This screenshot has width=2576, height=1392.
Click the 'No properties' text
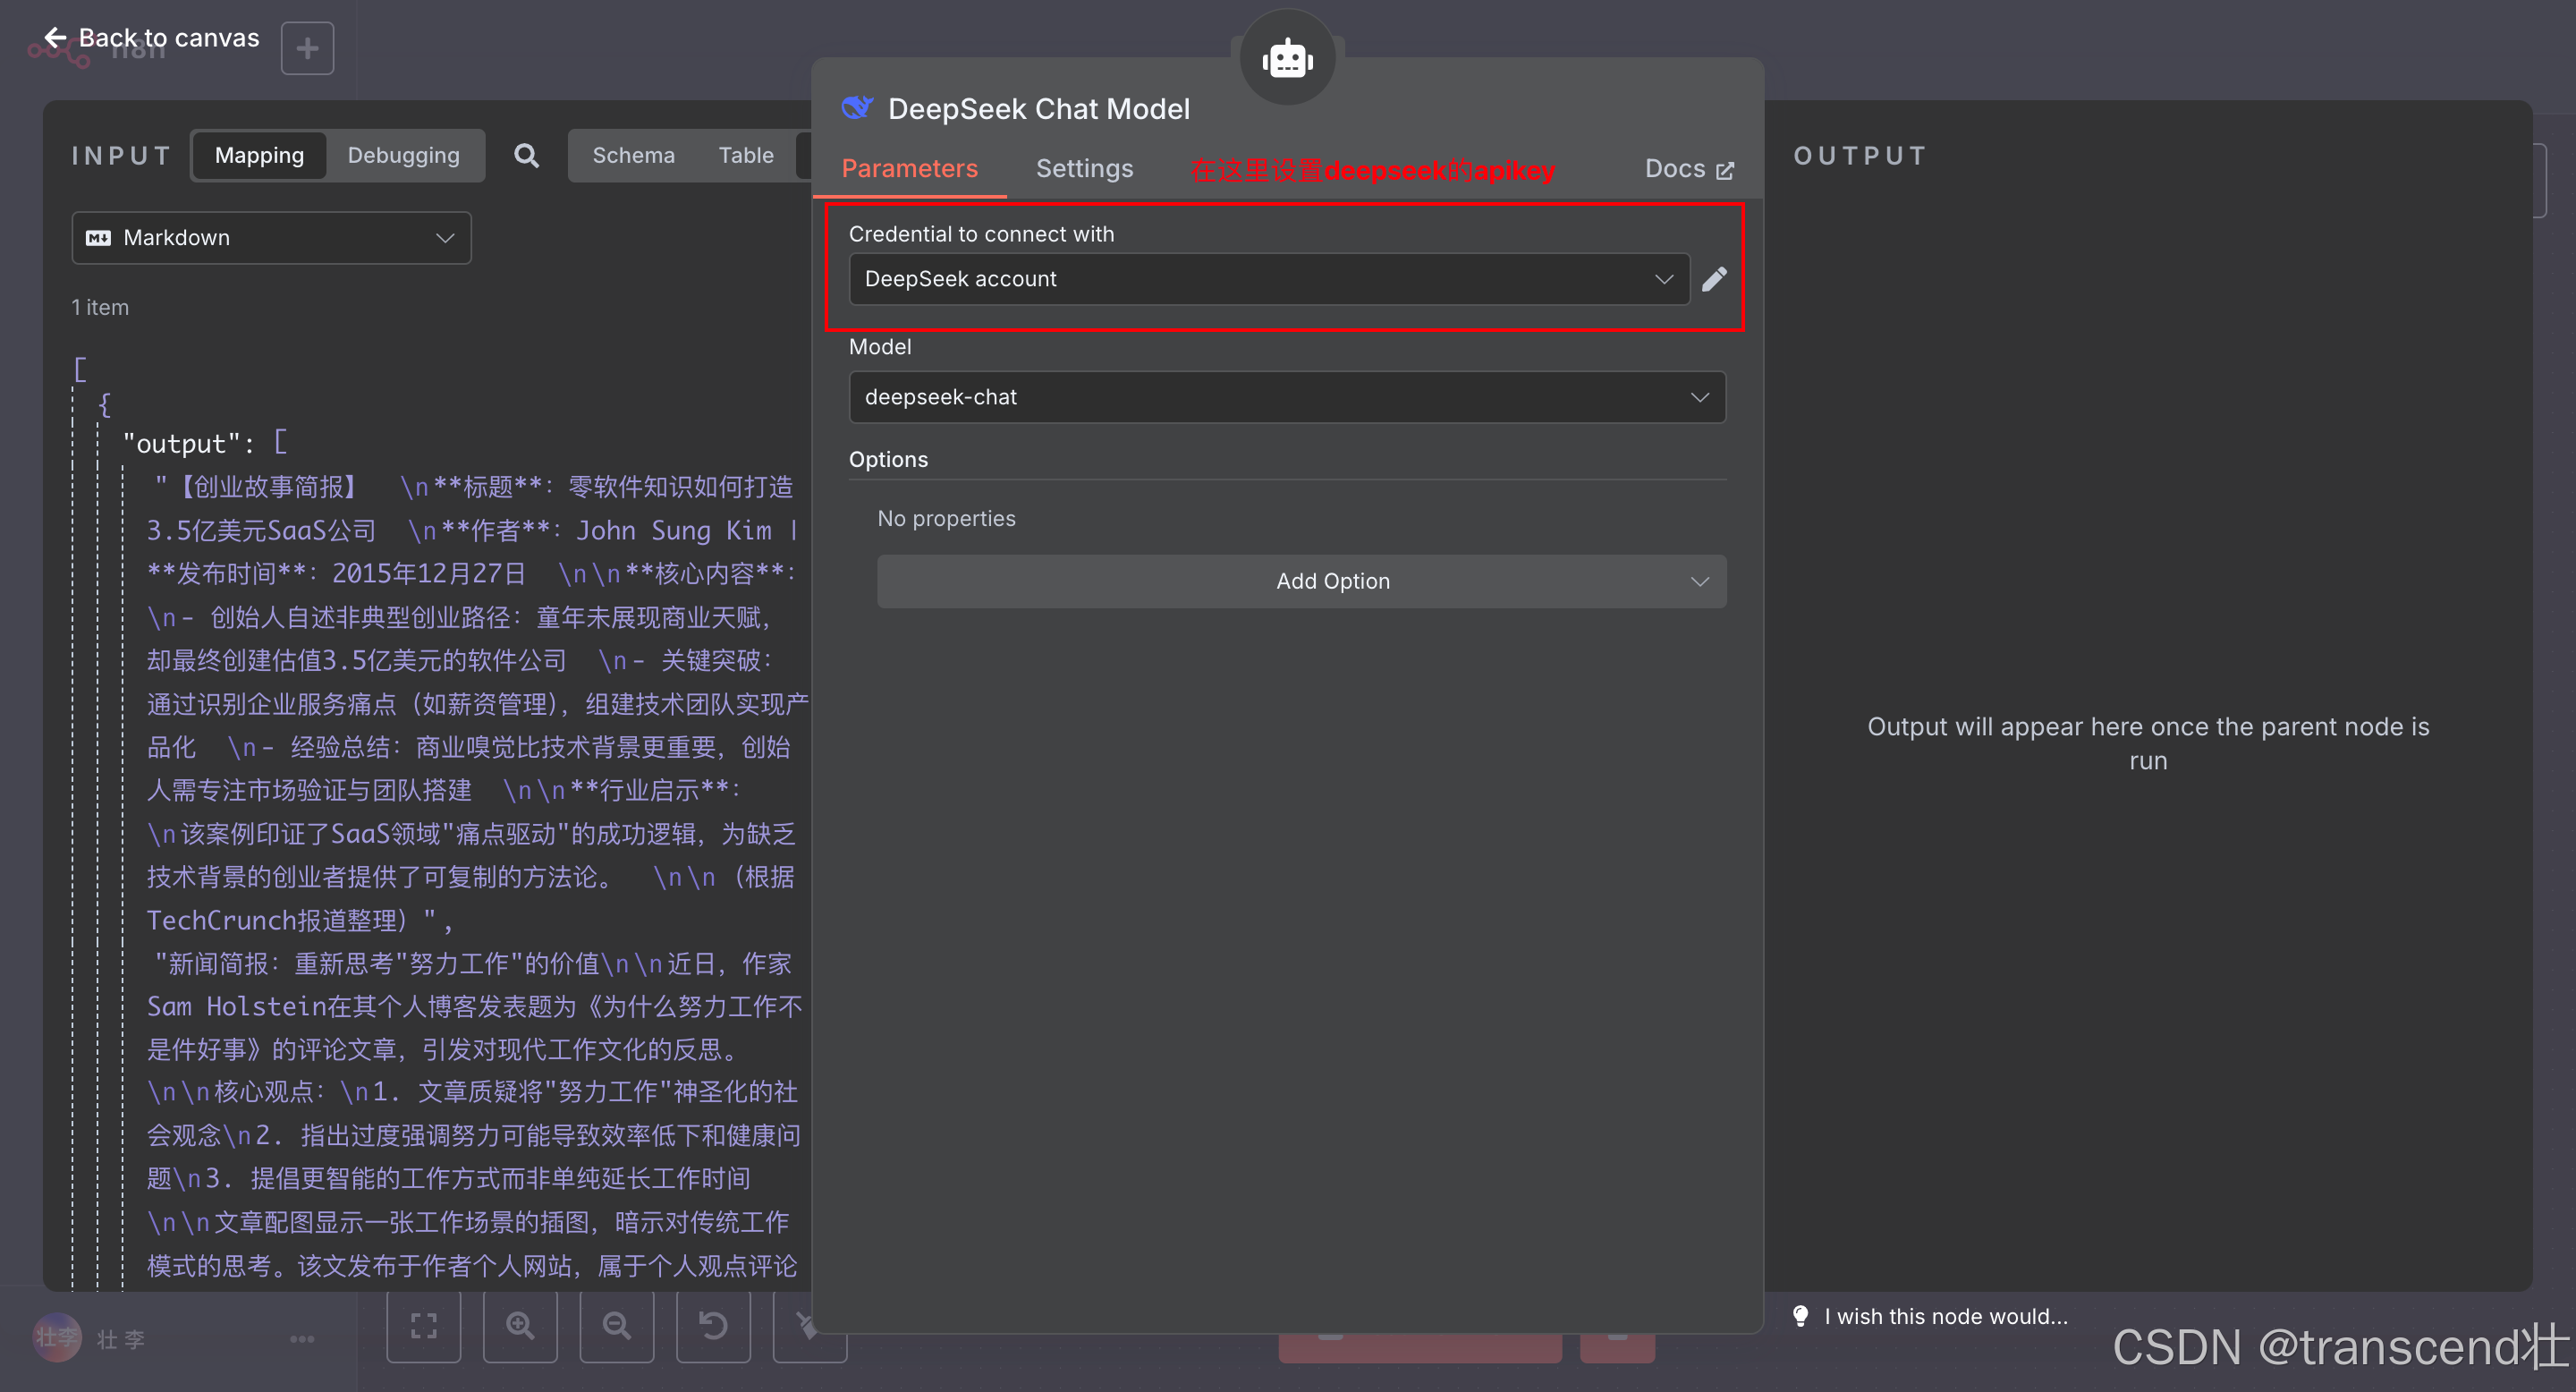[x=946, y=518]
